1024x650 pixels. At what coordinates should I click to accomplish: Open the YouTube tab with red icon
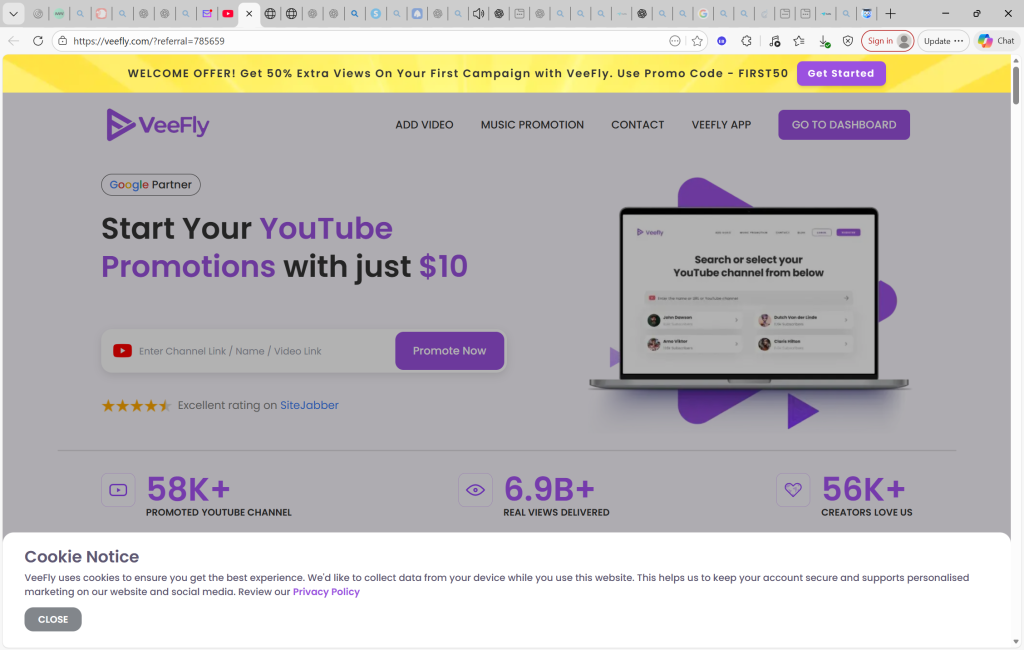pos(228,14)
